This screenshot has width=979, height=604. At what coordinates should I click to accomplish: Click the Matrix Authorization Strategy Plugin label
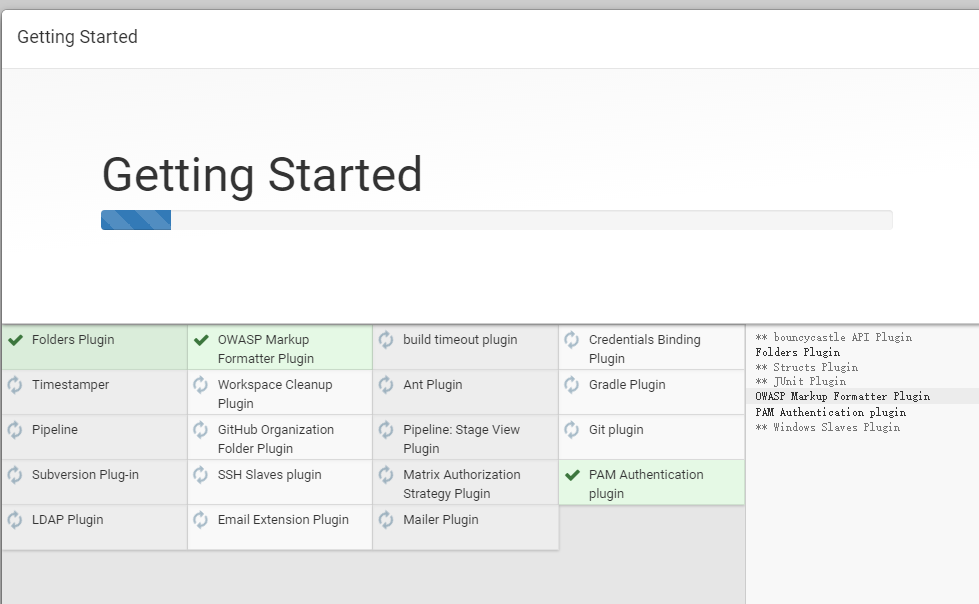pos(461,484)
